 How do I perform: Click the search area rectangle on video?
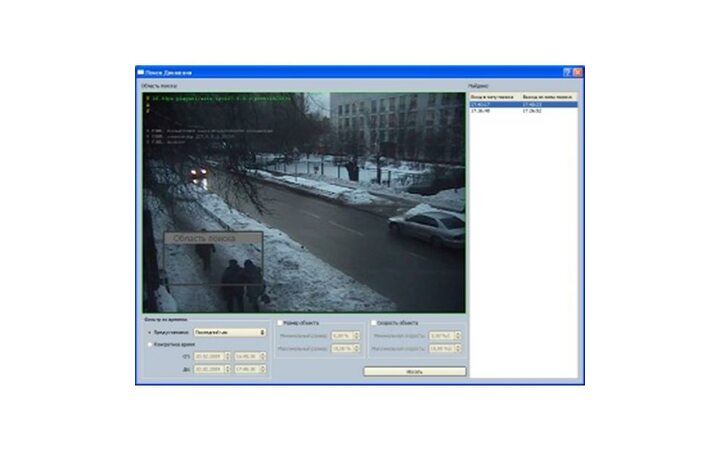[214, 259]
